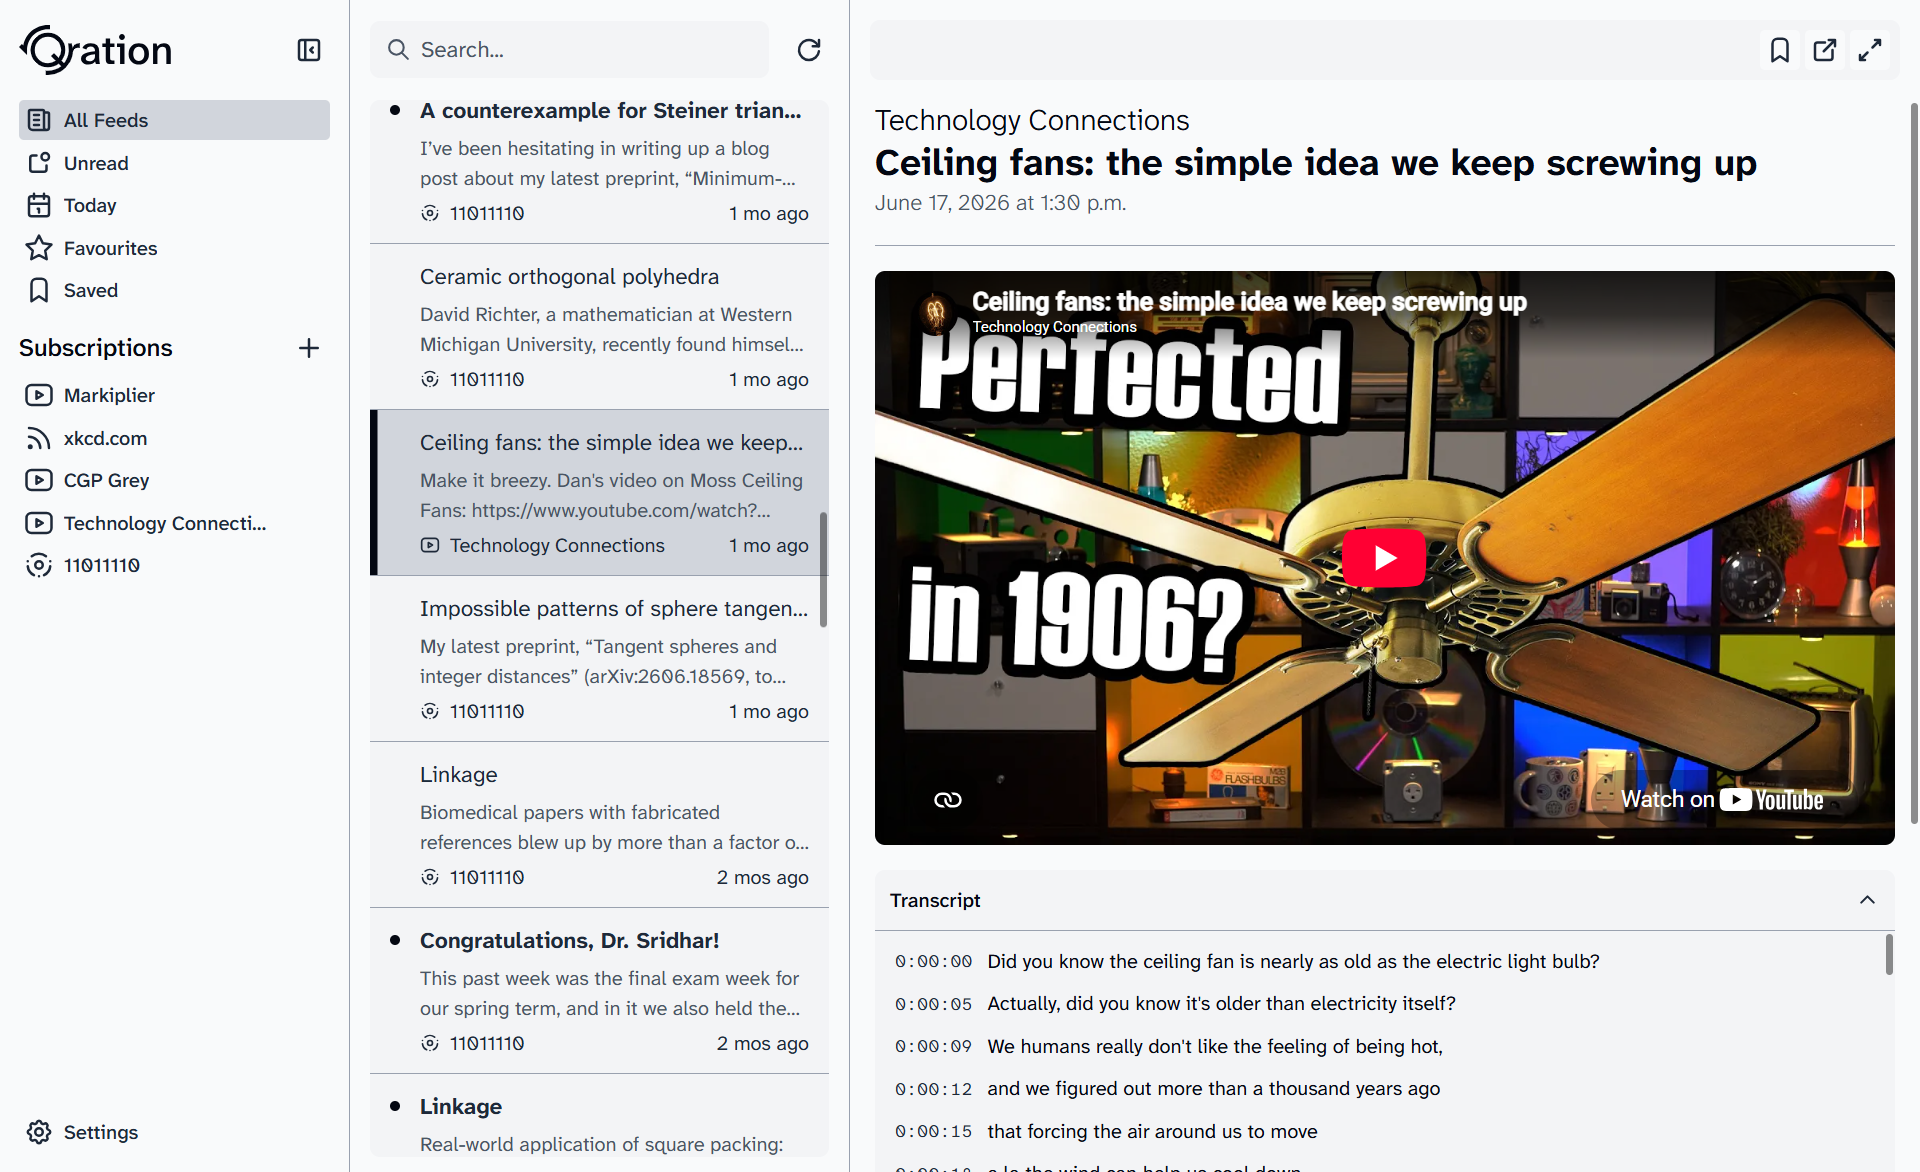Image resolution: width=1920 pixels, height=1172 pixels.
Task: Jump to transcript timestamp 0:00:00
Action: point(933,961)
